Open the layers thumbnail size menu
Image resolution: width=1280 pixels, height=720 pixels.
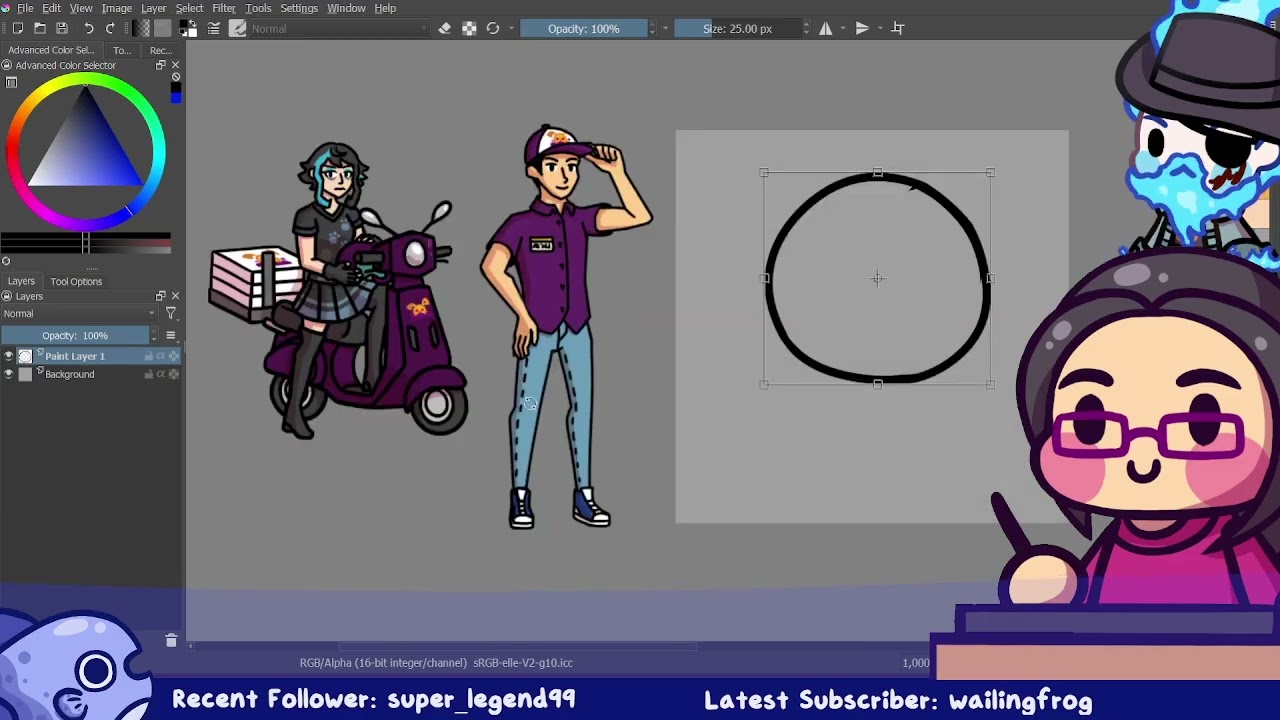(171, 336)
